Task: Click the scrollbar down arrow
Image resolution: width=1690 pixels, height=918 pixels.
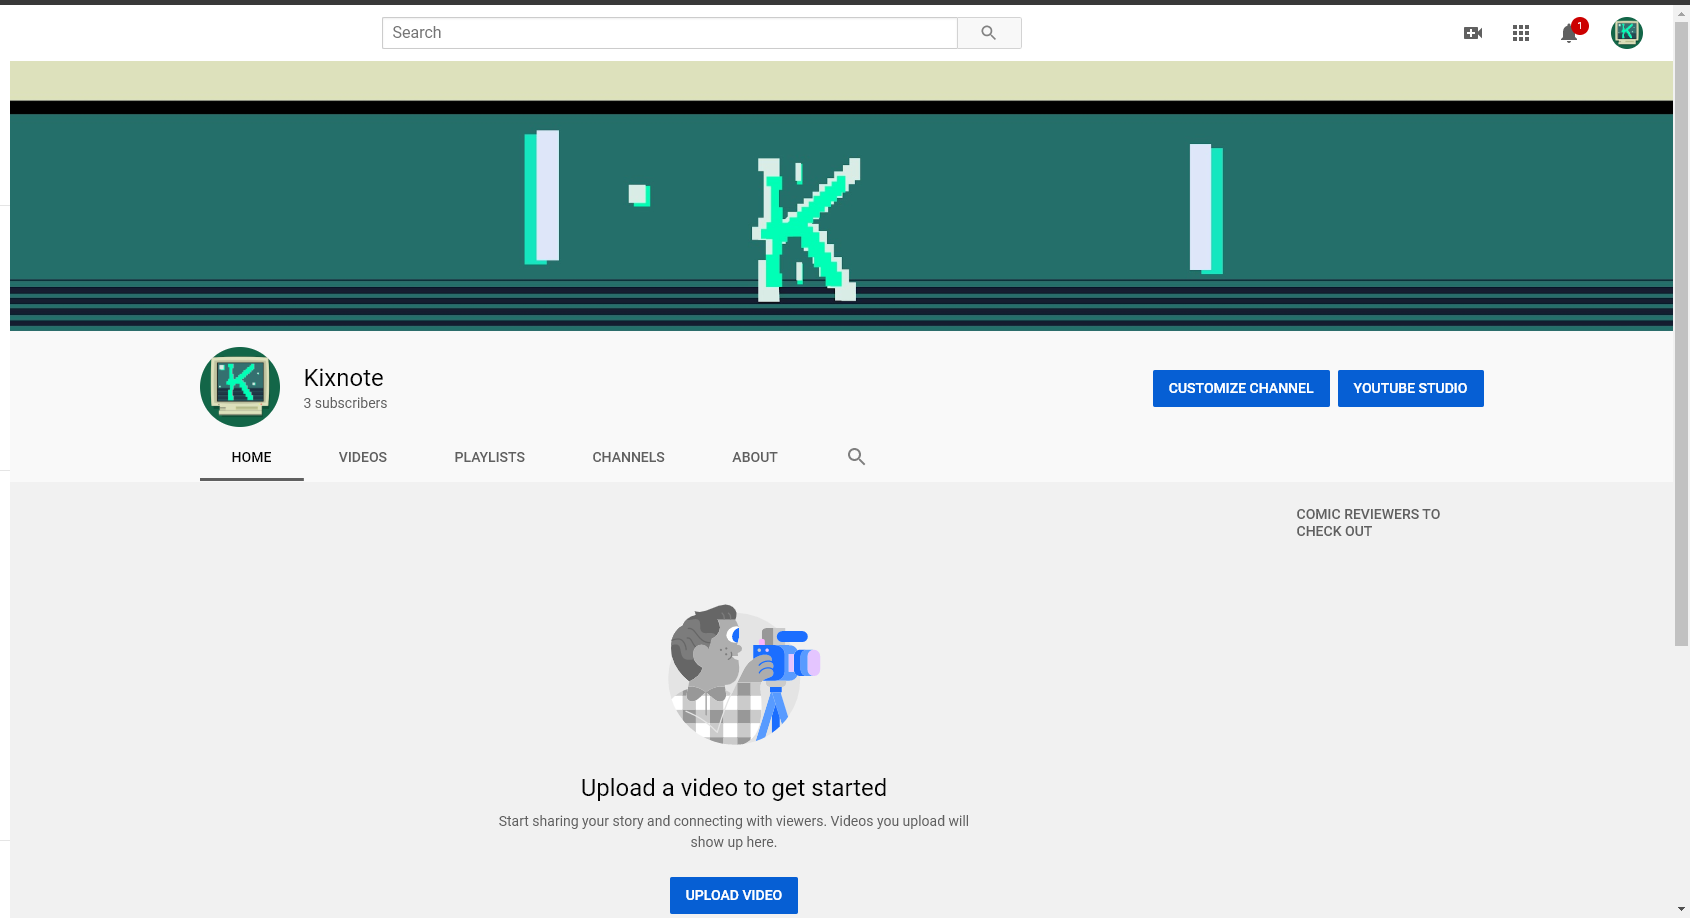Action: (1682, 909)
